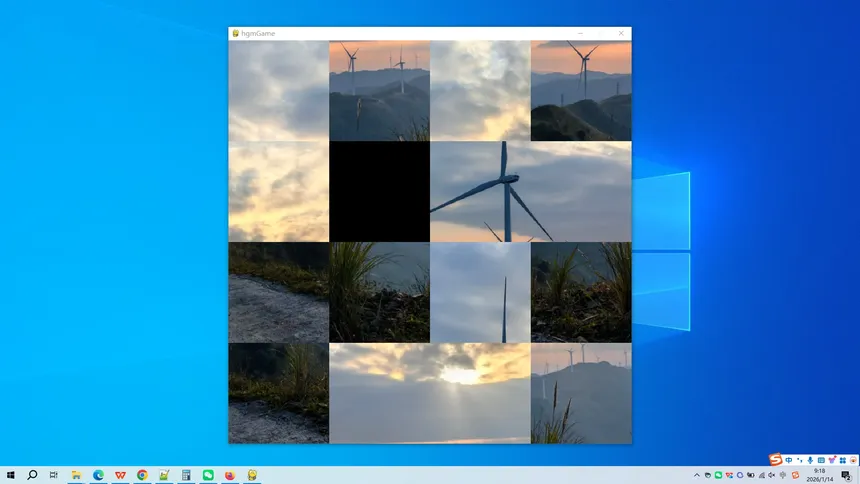
Task: Launch Microsoft Edge from the taskbar
Action: (98, 475)
